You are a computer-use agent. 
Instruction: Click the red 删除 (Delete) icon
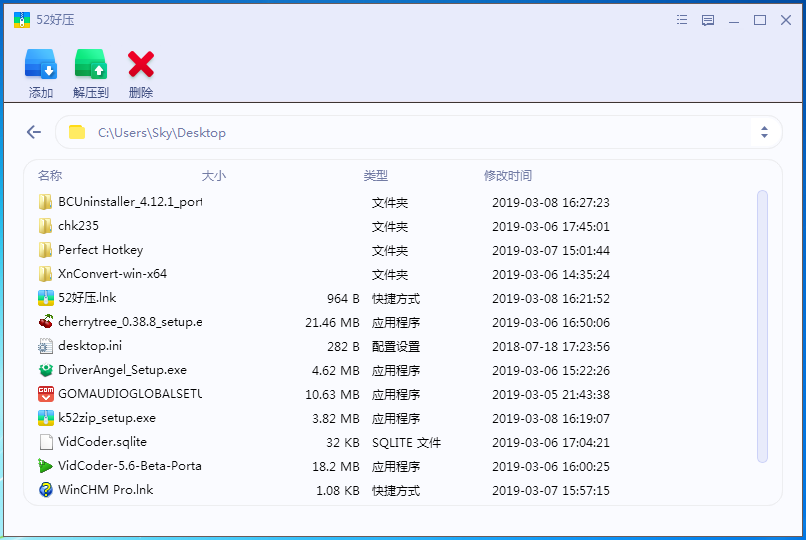tap(141, 64)
